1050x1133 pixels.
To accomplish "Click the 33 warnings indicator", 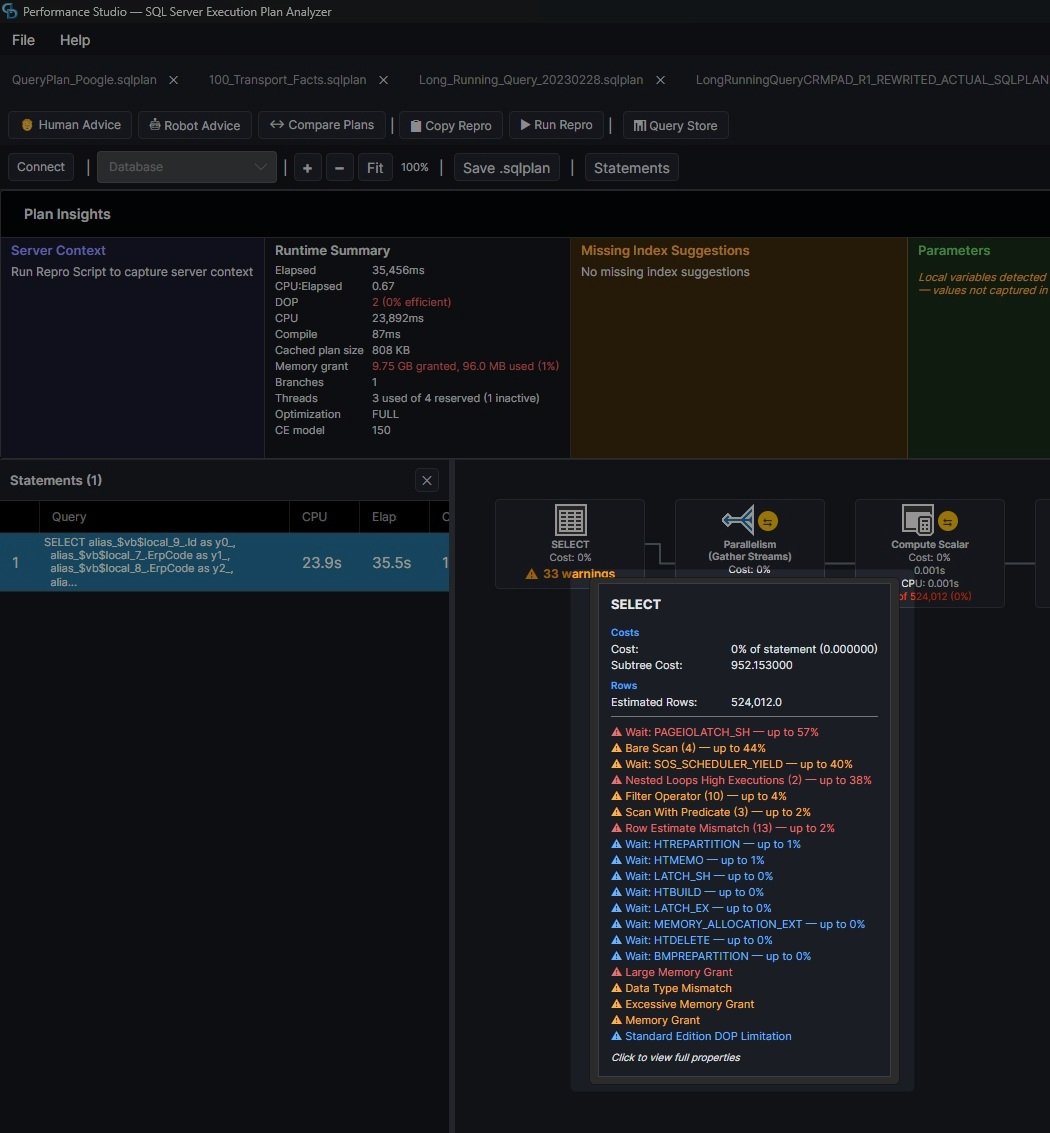I will tap(570, 574).
